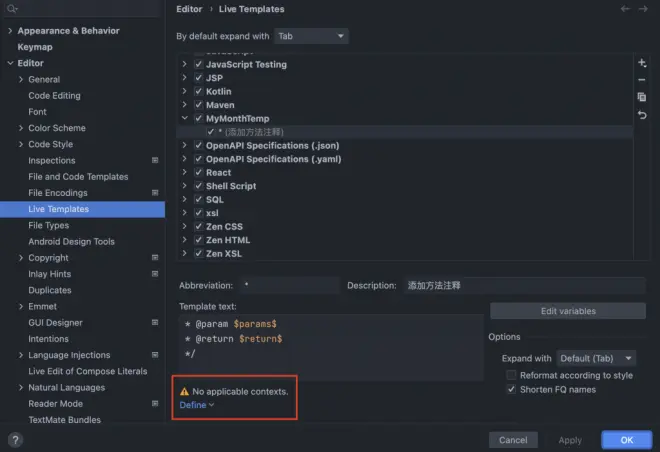This screenshot has width=660, height=452.
Task: Click the forward navigation arrow
Action: 643,9
